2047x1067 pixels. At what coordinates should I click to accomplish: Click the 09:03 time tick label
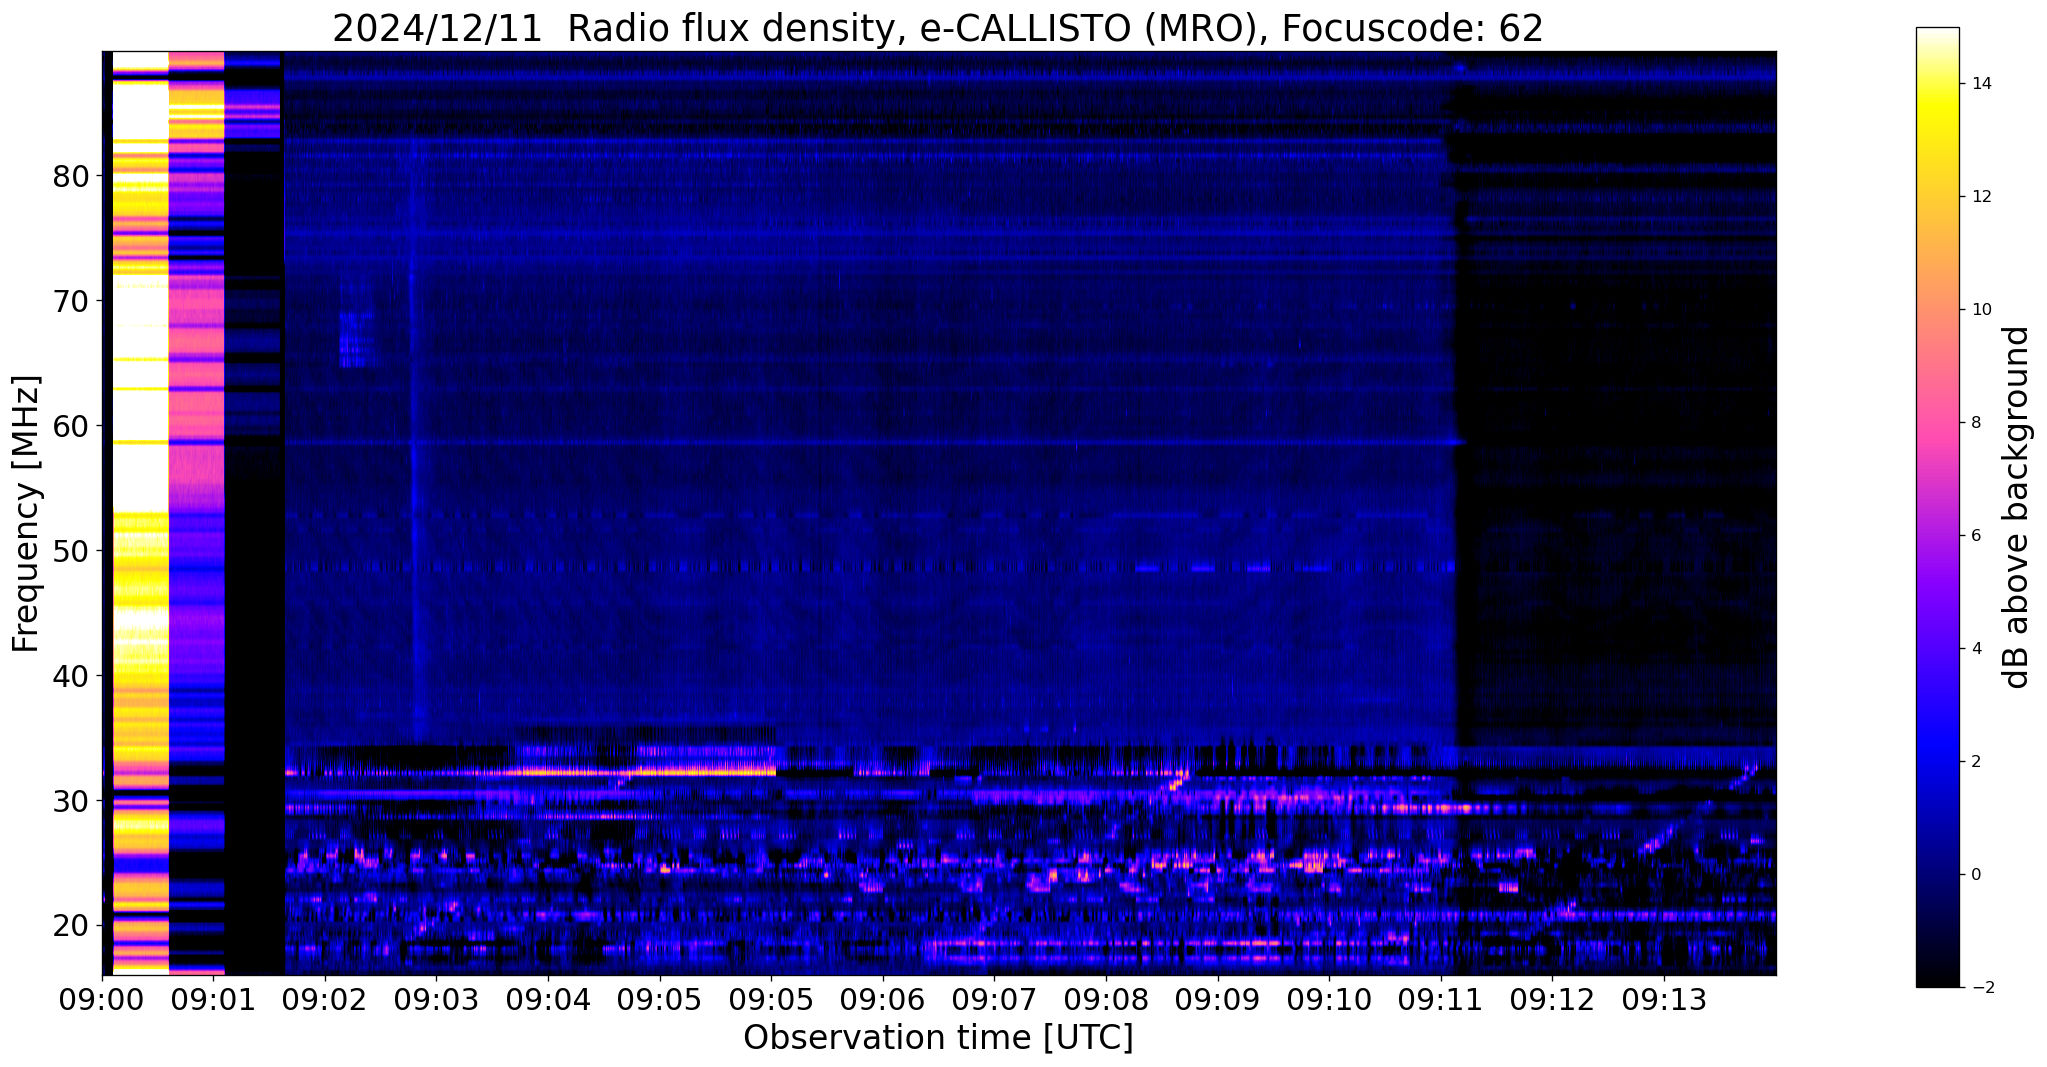click(x=436, y=999)
